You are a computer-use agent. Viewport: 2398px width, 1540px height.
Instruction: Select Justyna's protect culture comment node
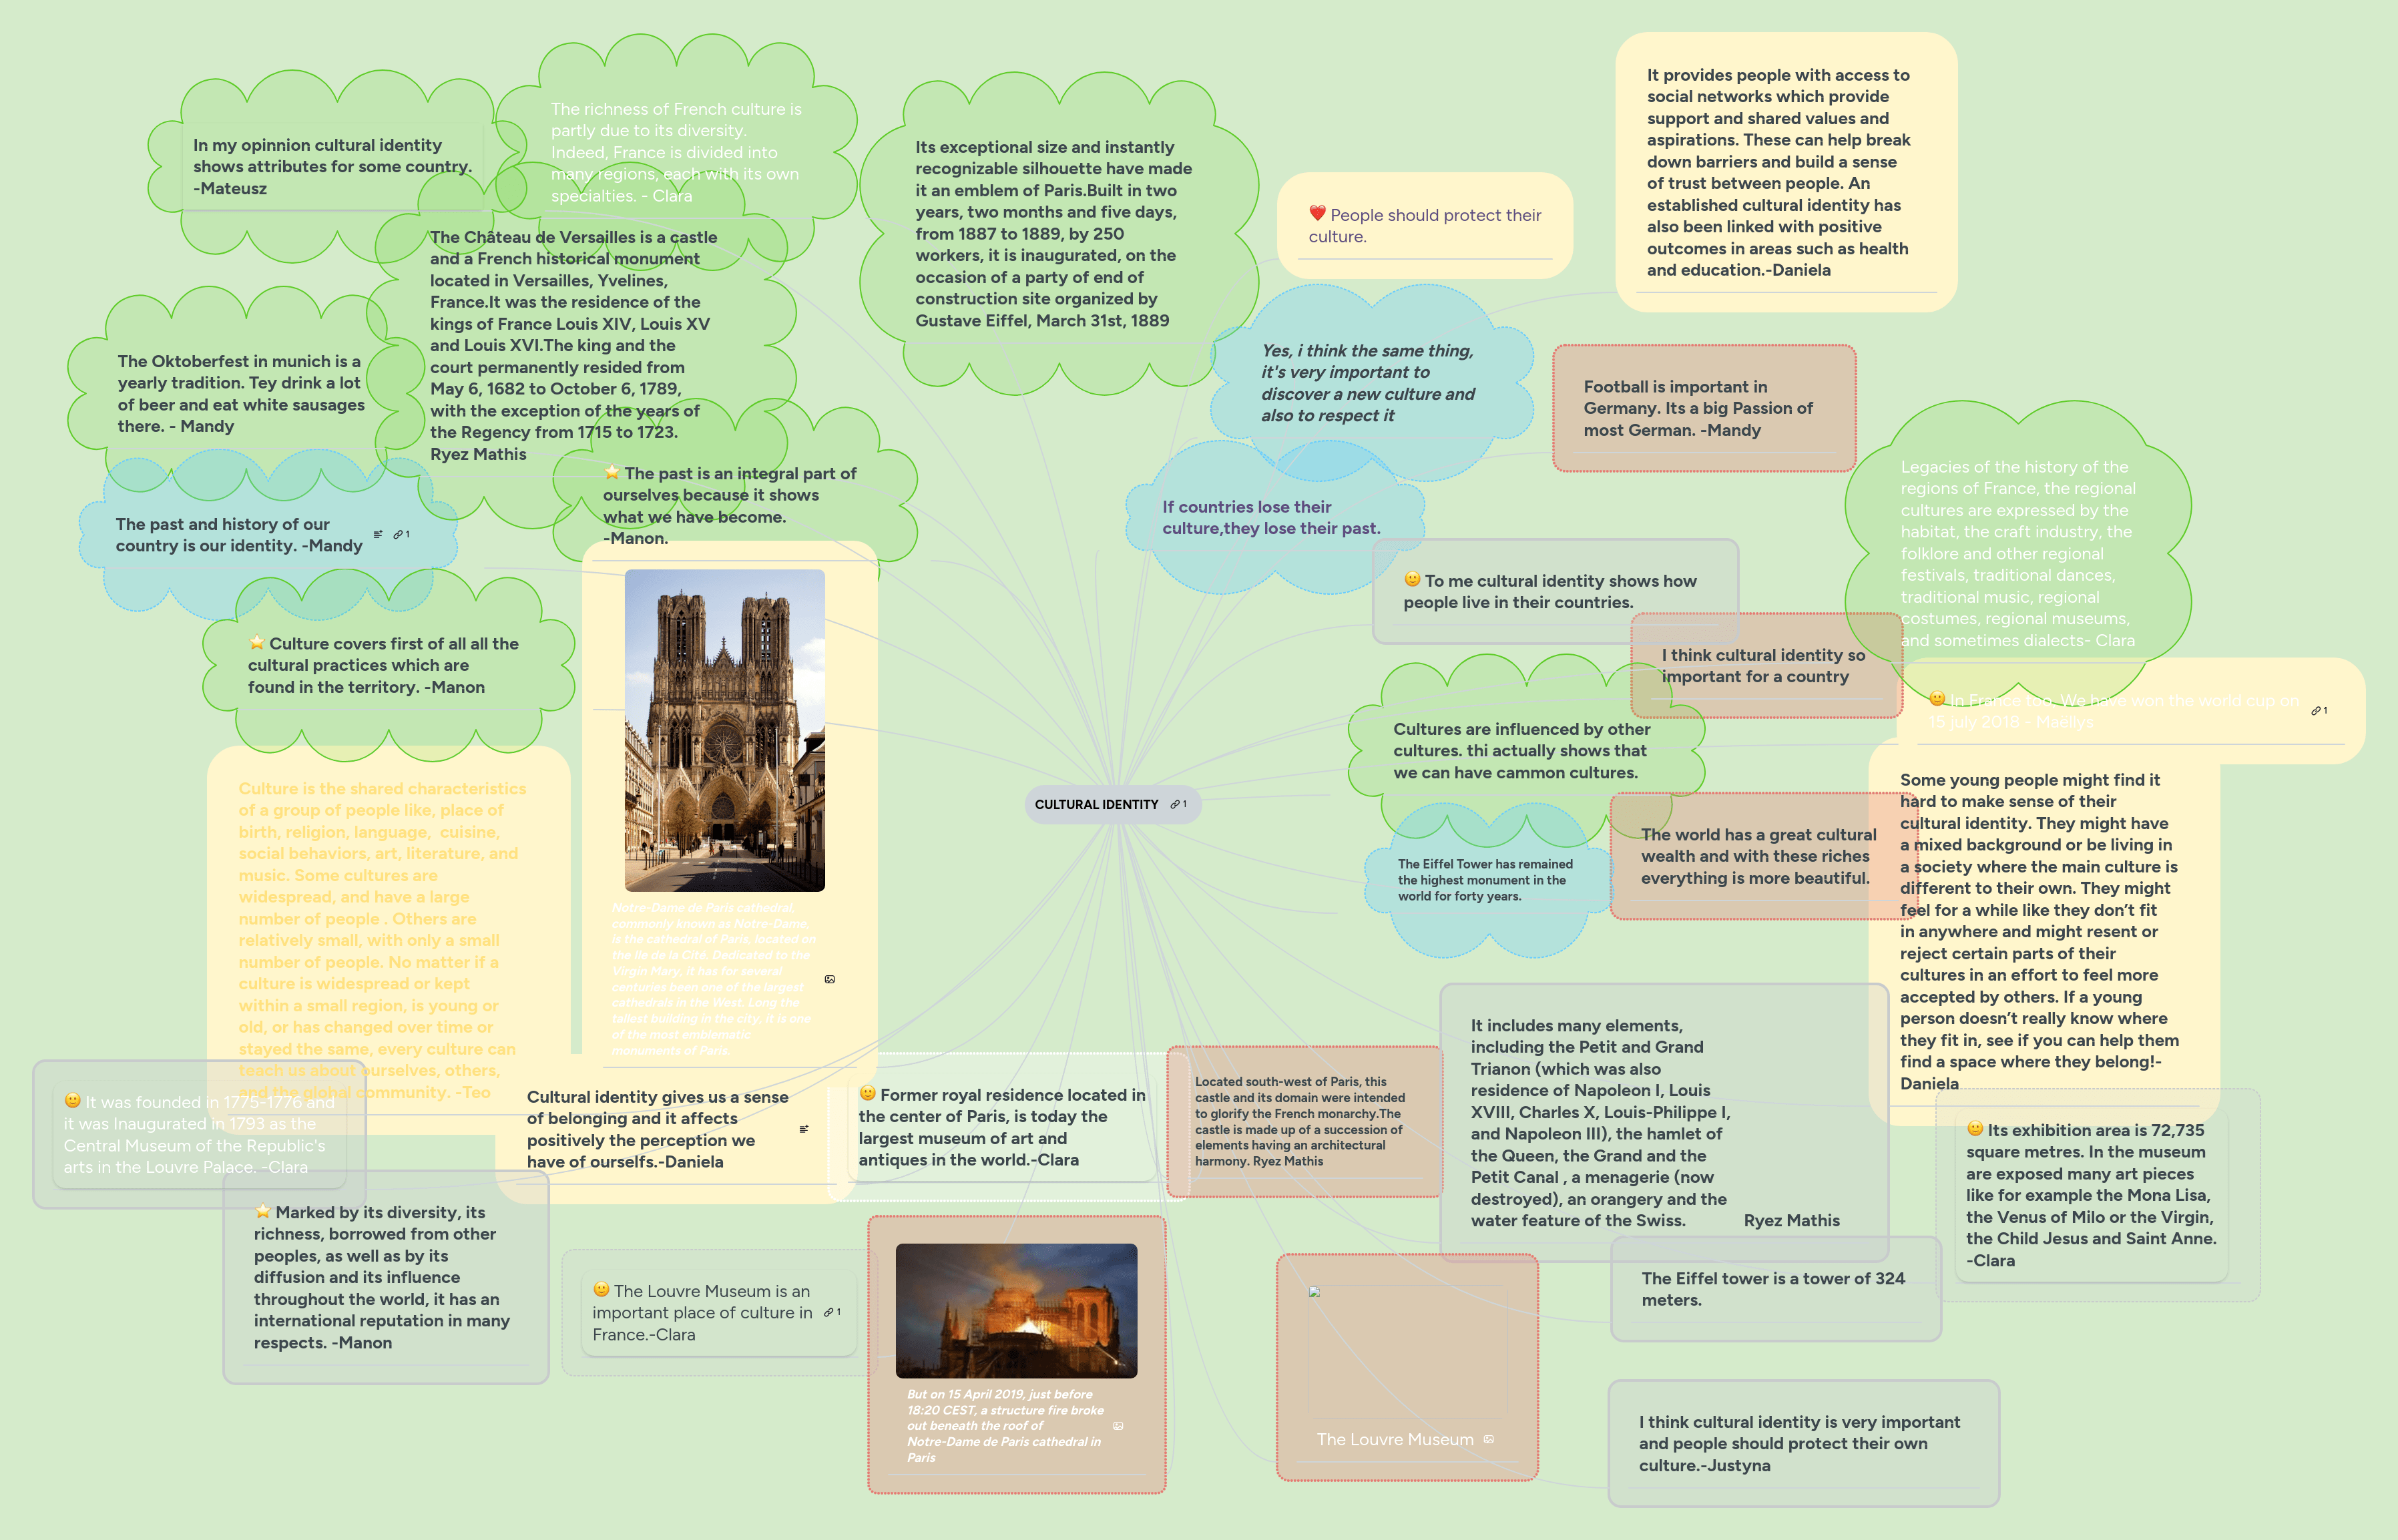tap(1799, 1443)
